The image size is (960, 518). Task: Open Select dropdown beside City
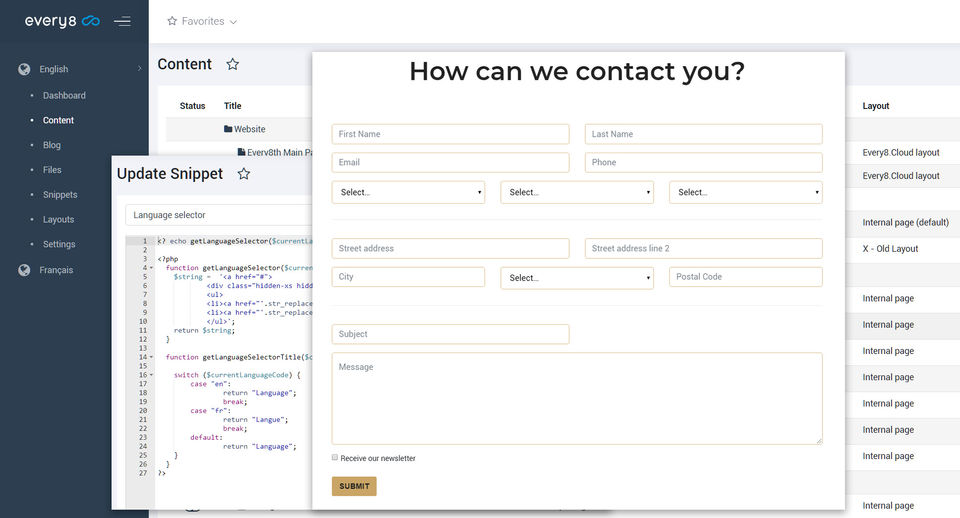(x=577, y=278)
